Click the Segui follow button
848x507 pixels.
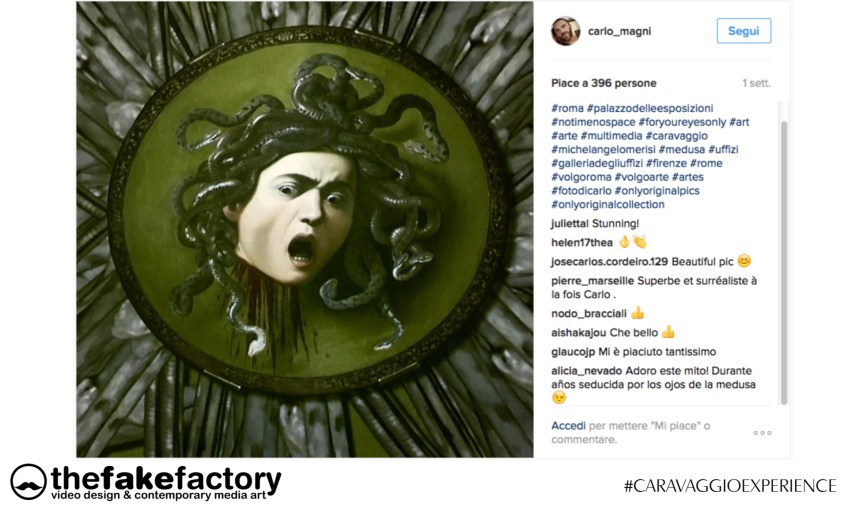tap(744, 31)
